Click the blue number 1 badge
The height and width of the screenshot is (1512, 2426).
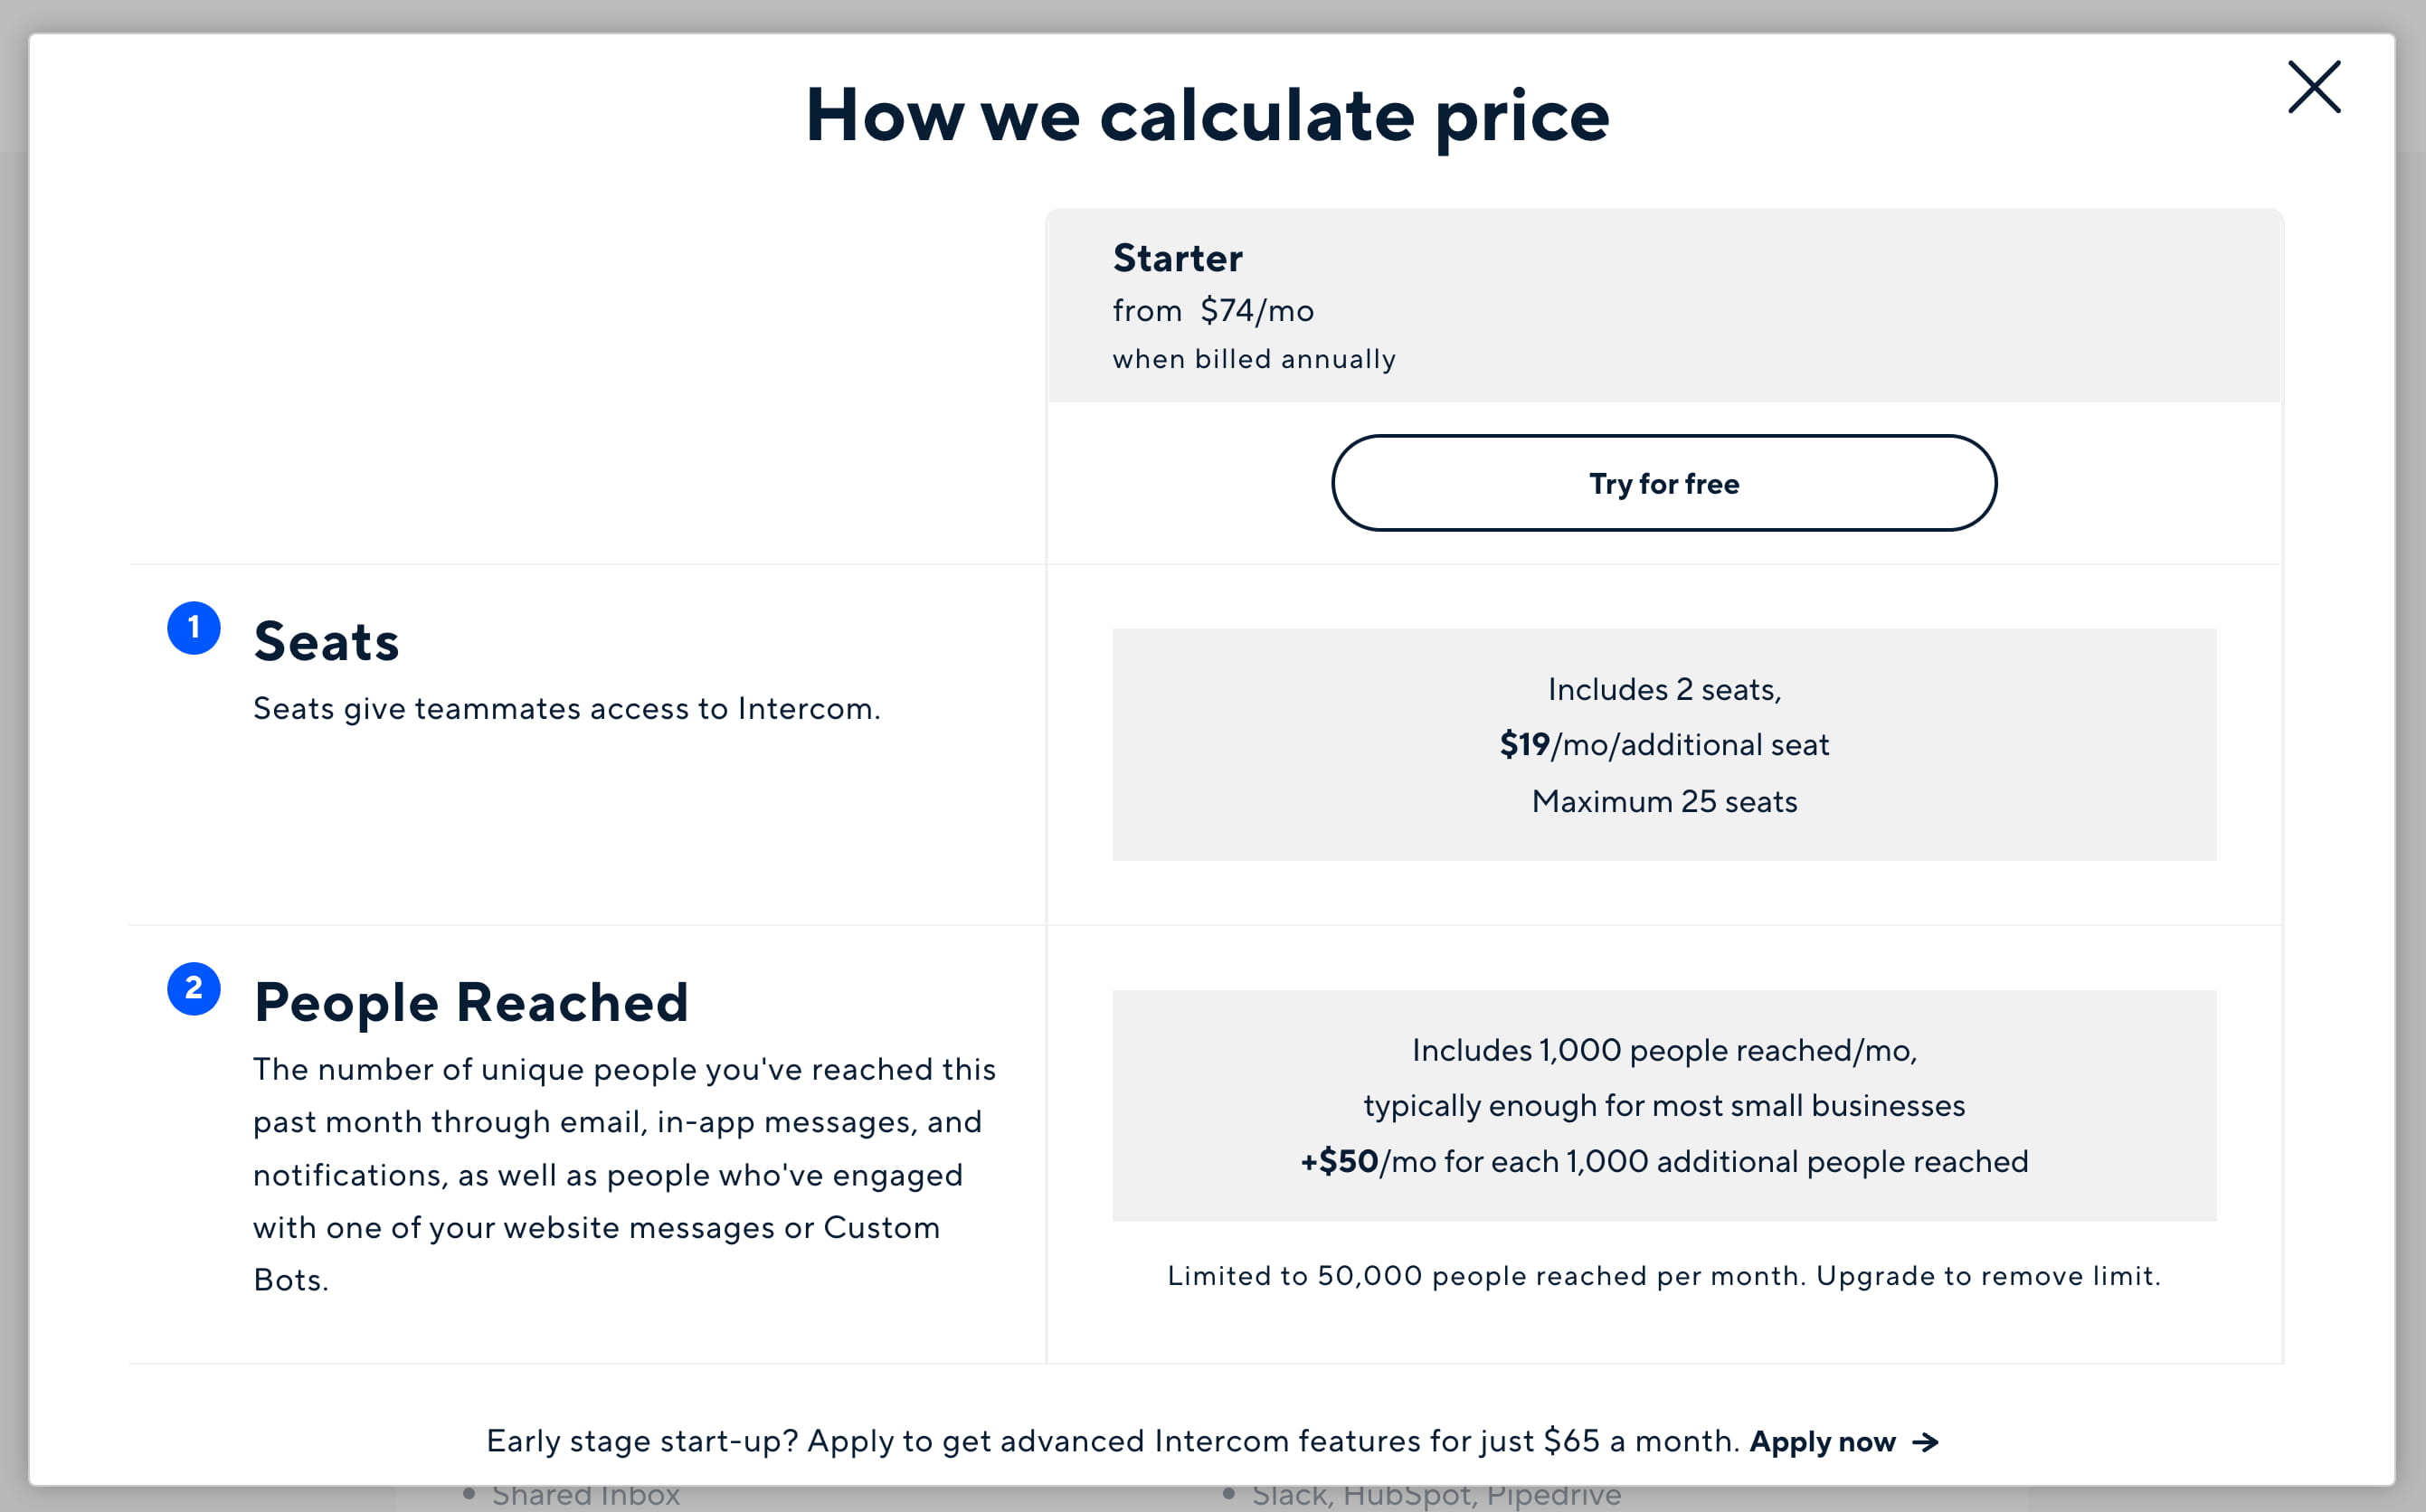pos(194,628)
